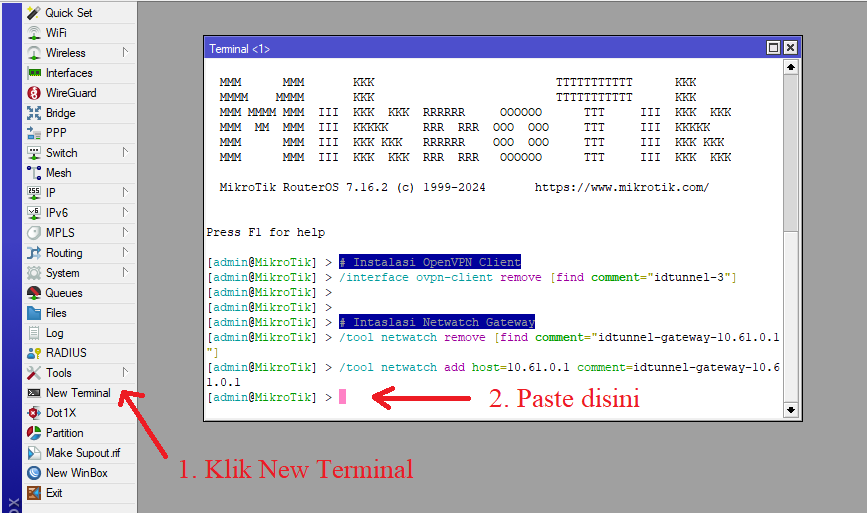Click the Switch icon in sidebar
867x513 pixels.
pos(34,153)
